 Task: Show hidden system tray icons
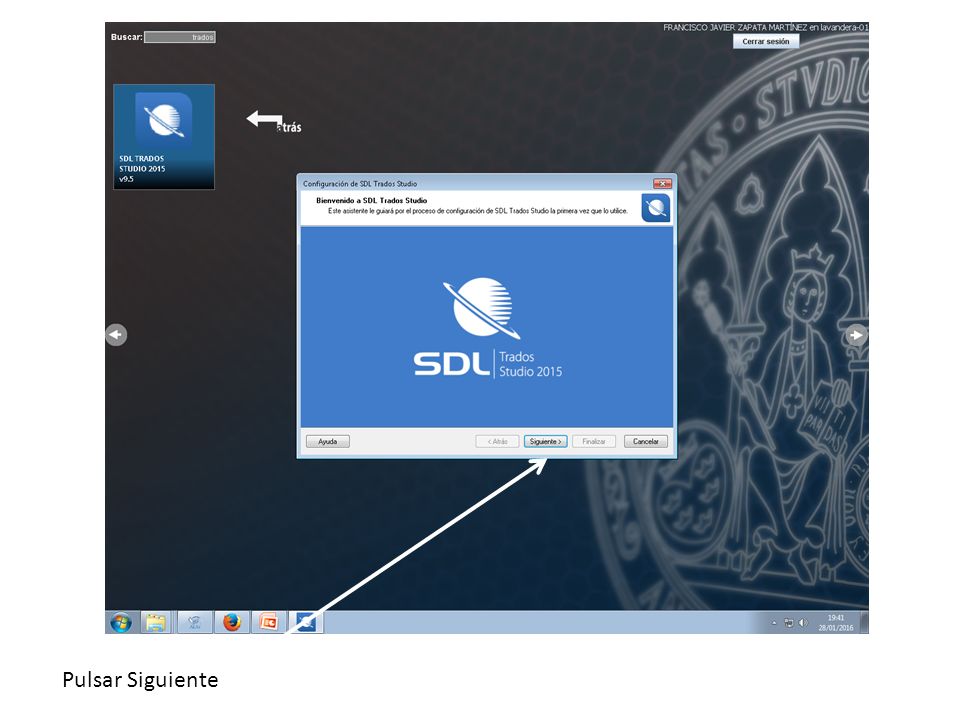coord(774,623)
